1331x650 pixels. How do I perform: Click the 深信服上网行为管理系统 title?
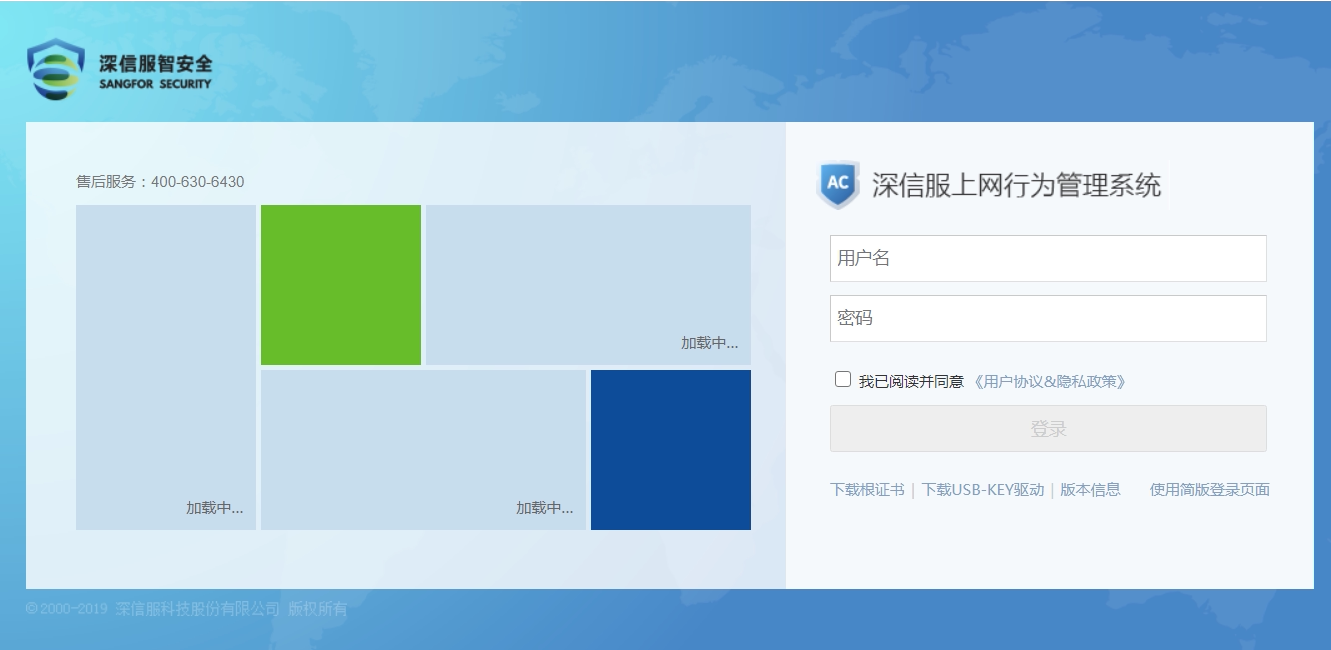coord(1016,185)
